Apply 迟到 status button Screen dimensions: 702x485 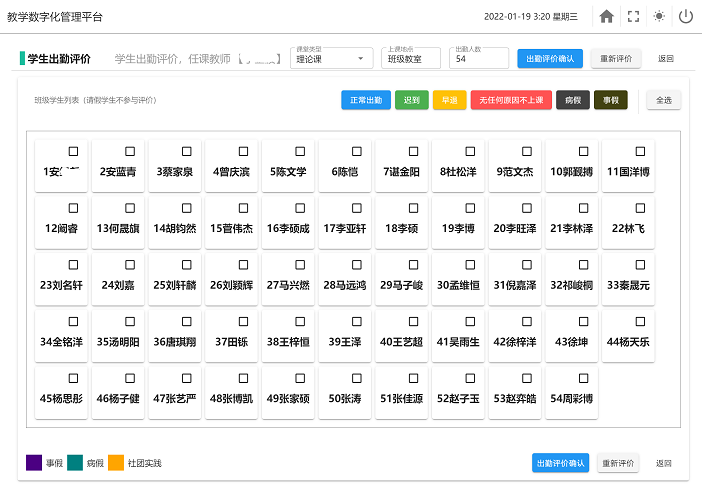point(412,100)
